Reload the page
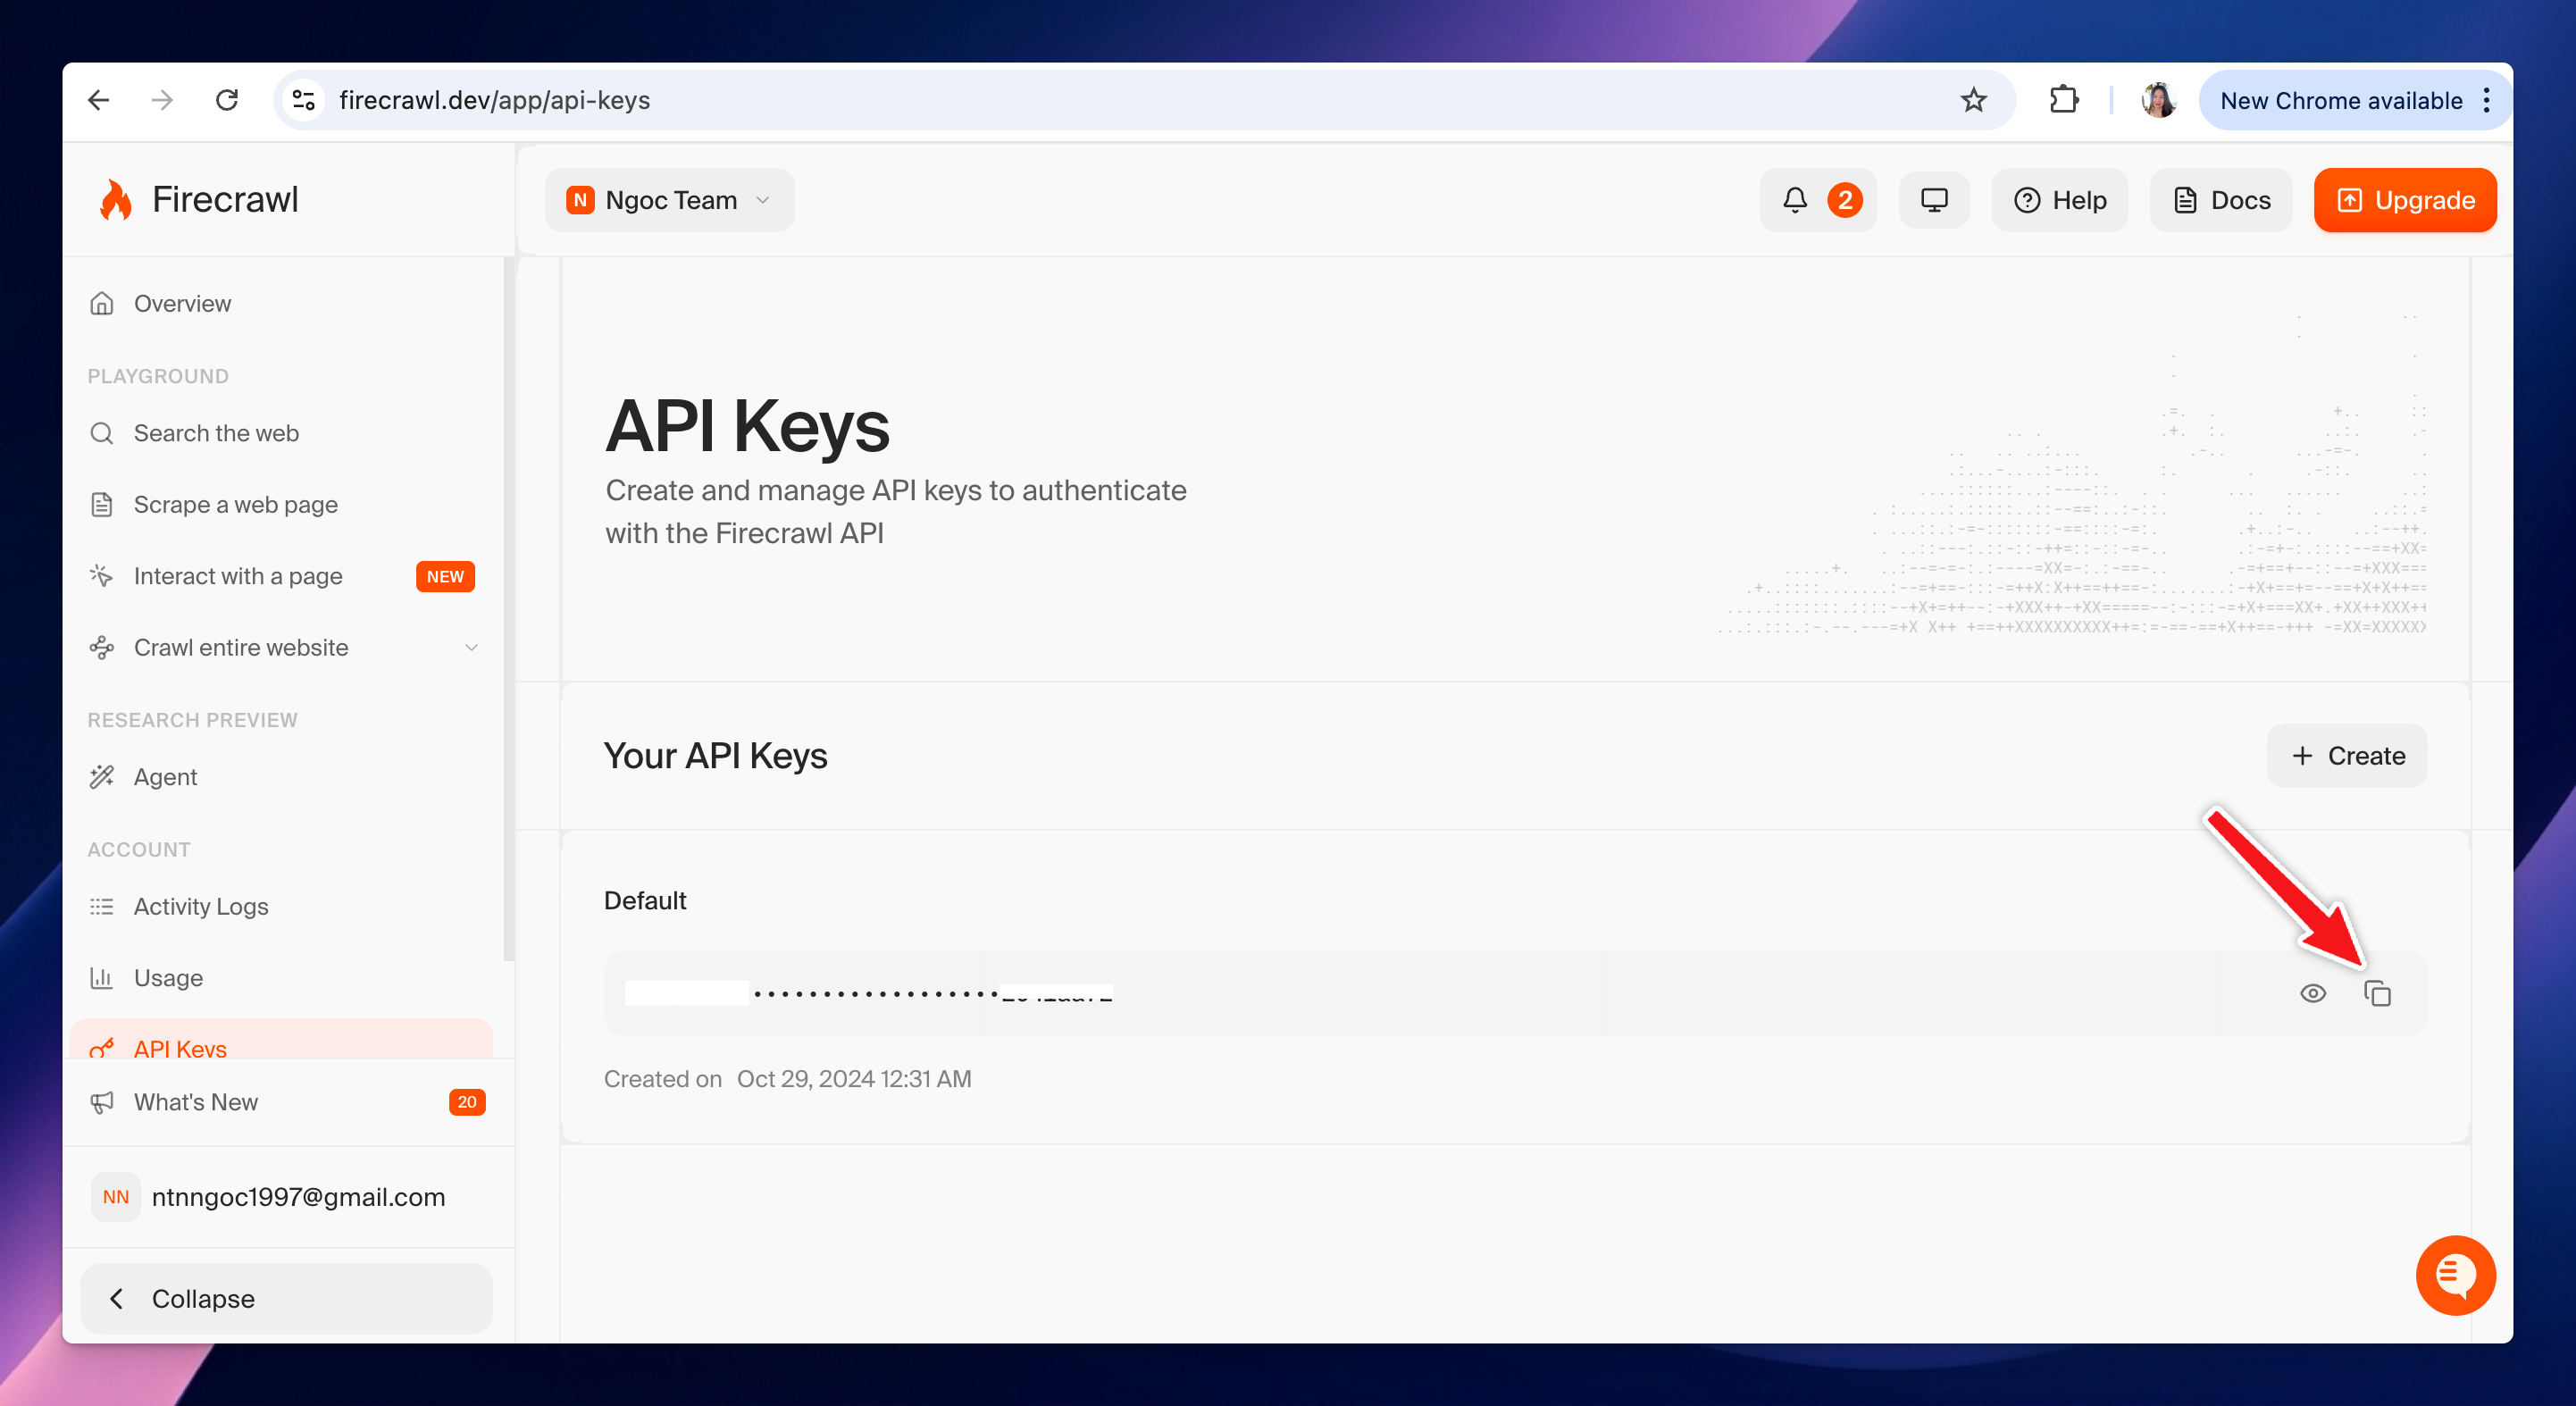 (227, 100)
